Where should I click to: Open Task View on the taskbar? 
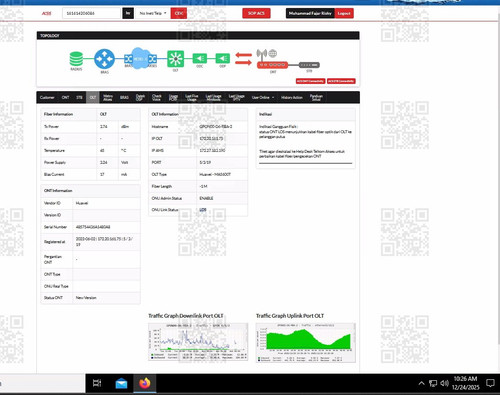97,383
